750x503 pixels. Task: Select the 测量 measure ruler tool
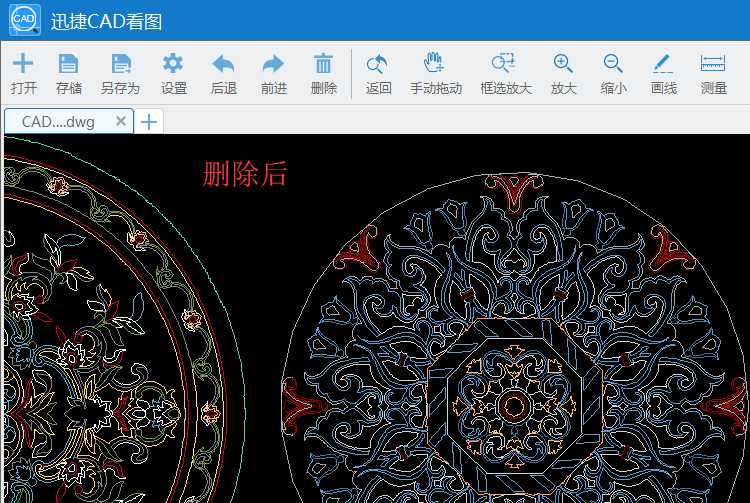713,63
